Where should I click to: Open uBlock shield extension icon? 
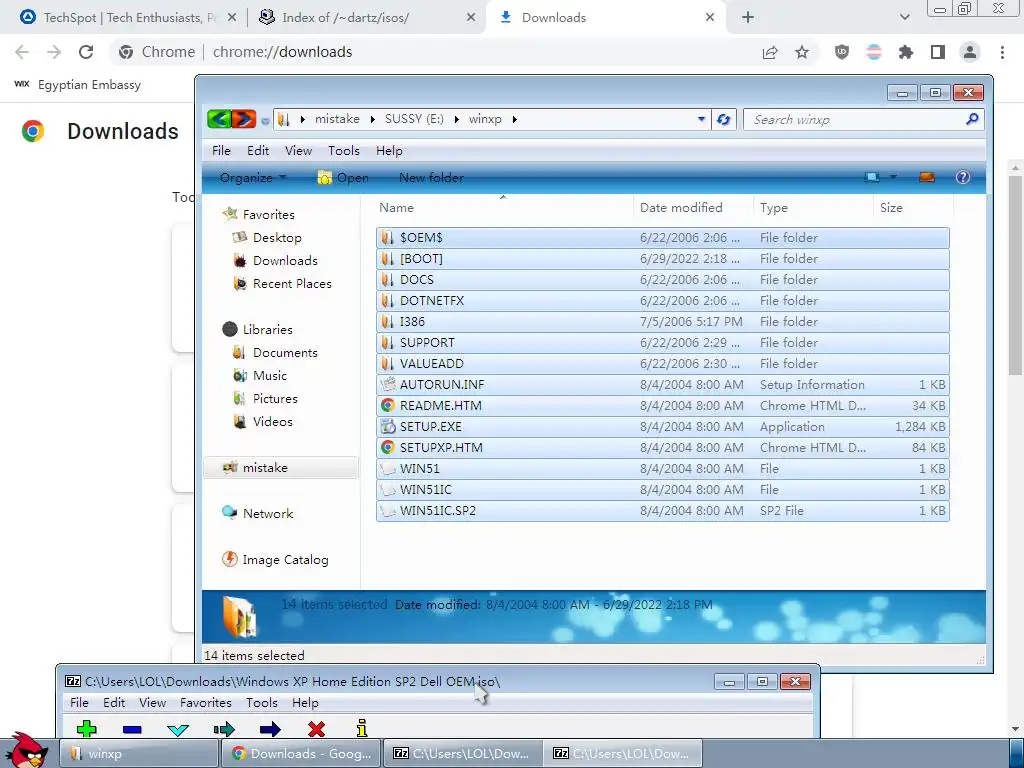(842, 52)
